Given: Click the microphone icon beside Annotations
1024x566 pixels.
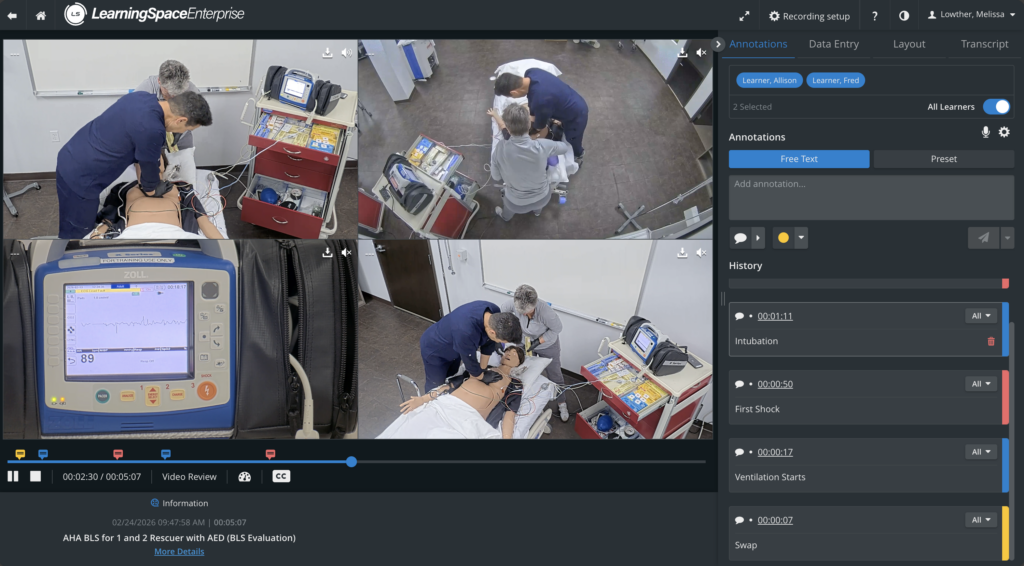Looking at the screenshot, I should (985, 132).
